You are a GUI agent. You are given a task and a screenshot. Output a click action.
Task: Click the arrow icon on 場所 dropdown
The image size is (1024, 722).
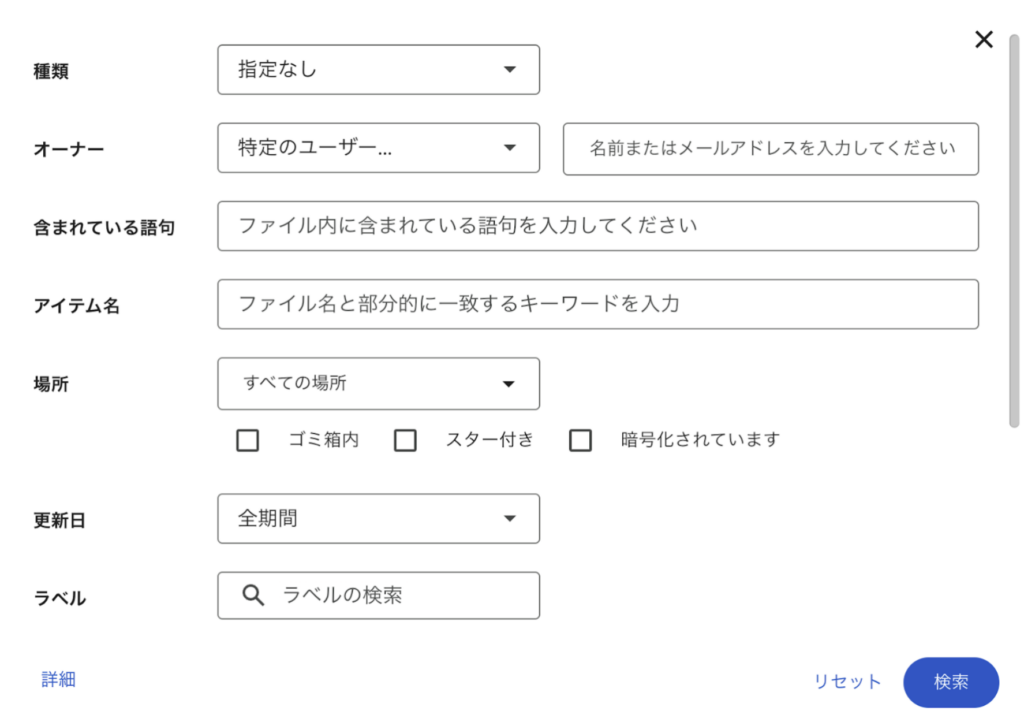coord(509,384)
